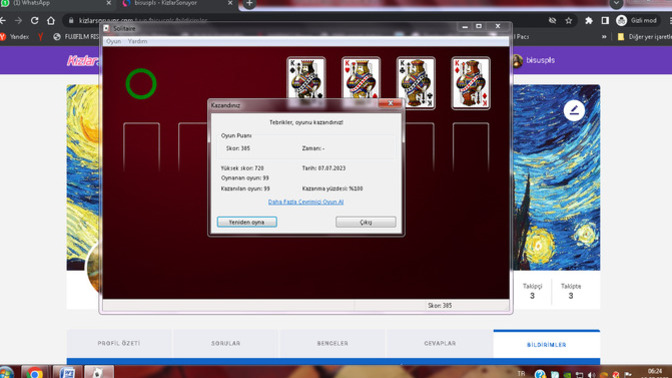Open a new Chrome tab
672x378 pixels.
(x=249, y=3)
